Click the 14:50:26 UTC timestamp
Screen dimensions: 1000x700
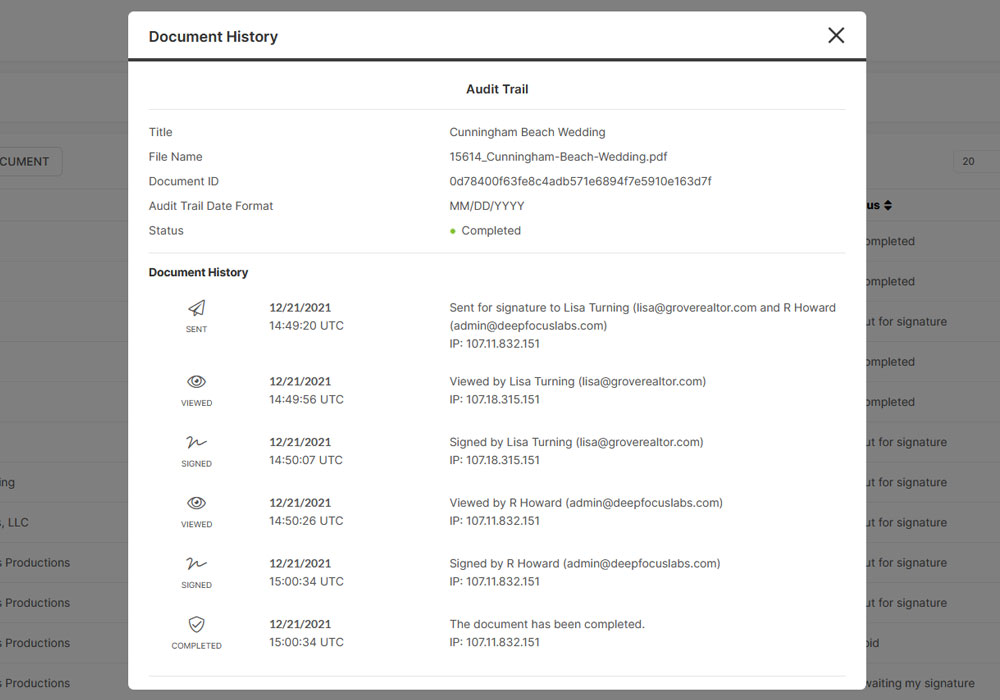click(306, 521)
